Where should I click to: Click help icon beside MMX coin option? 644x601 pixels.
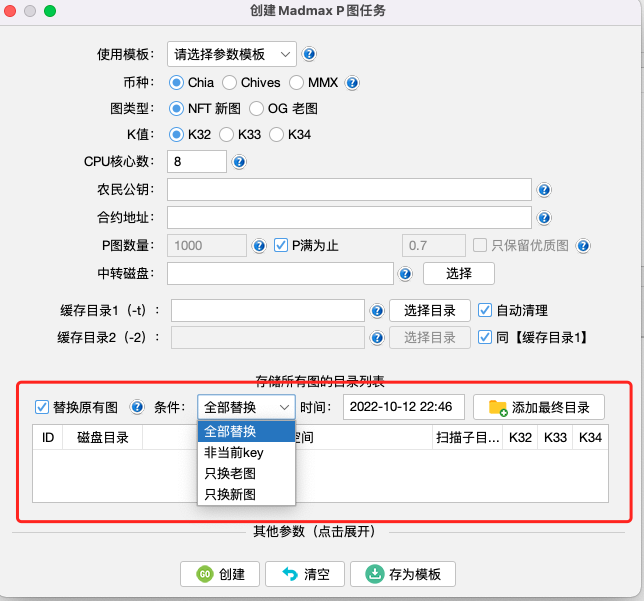click(352, 83)
